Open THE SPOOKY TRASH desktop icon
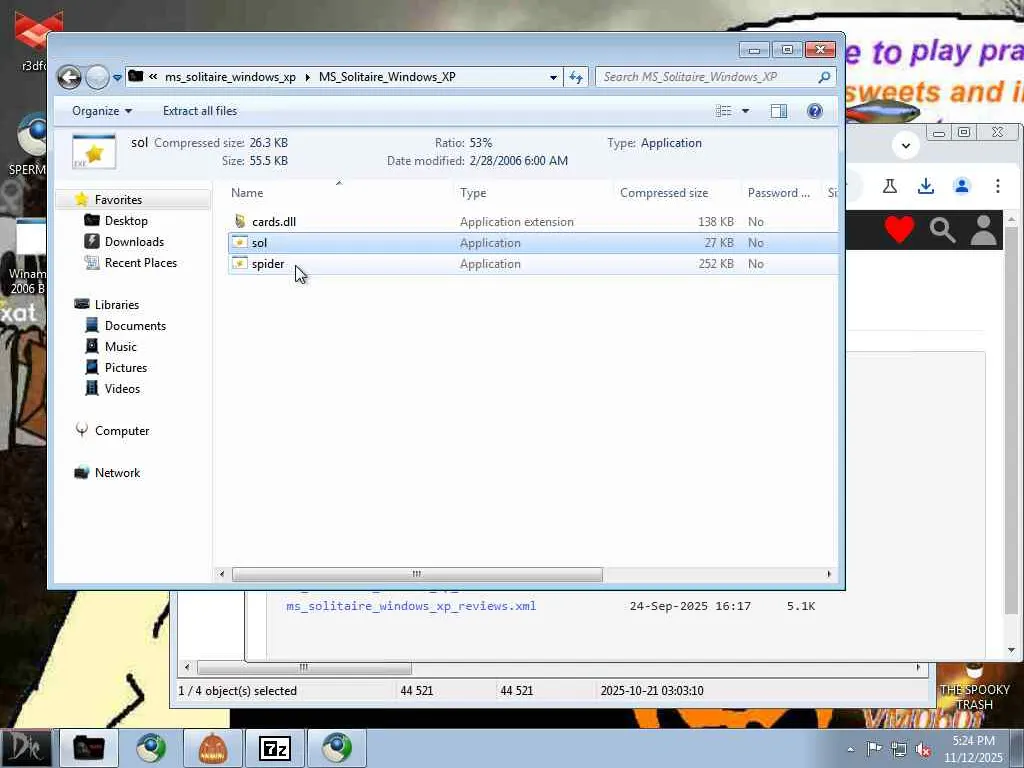The height and width of the screenshot is (768, 1024). (x=974, y=689)
